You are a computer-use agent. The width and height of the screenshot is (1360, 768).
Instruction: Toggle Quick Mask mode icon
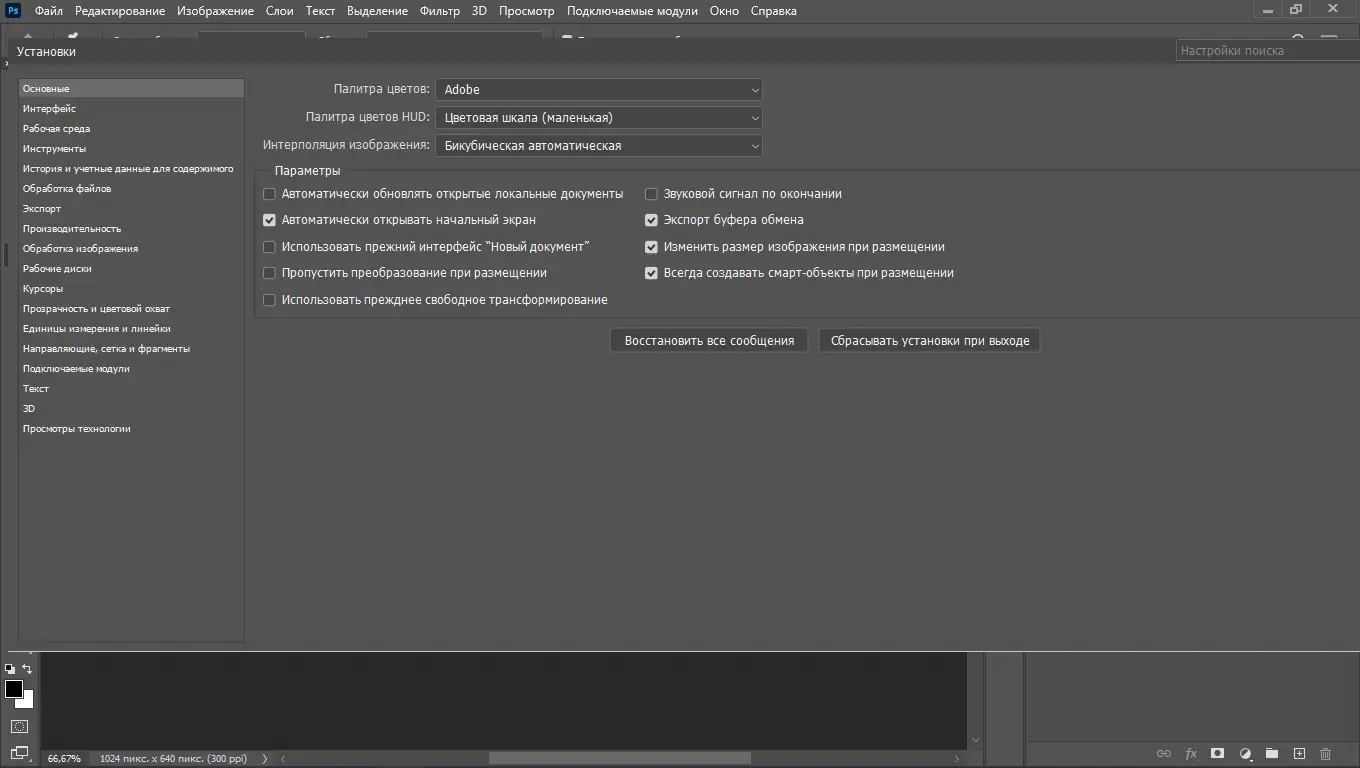click(x=19, y=726)
